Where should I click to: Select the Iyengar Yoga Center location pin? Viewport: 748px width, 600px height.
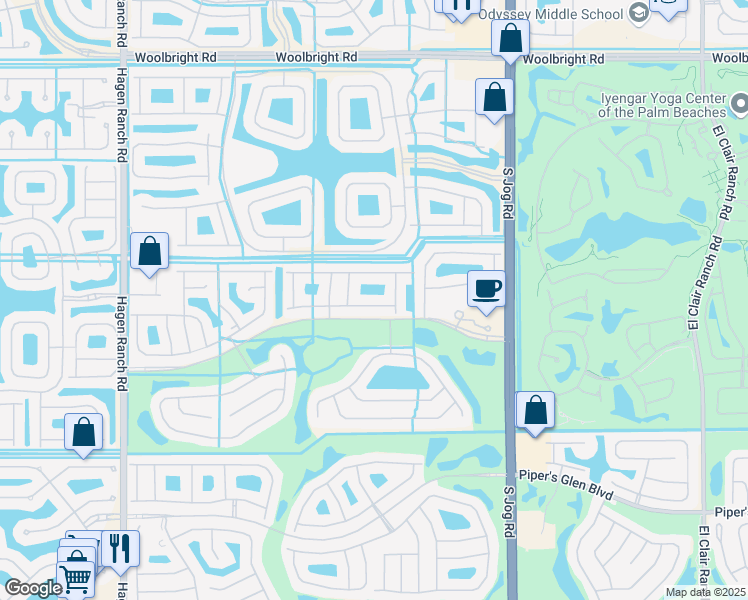pyautogui.click(x=741, y=104)
